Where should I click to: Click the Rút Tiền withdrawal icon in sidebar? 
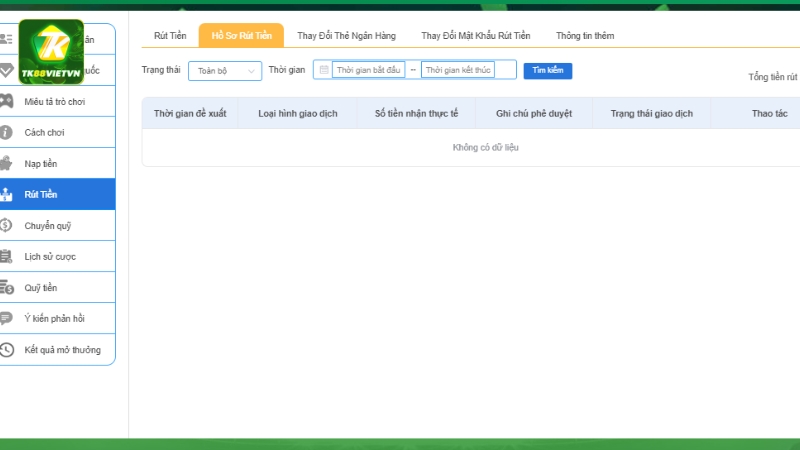tap(7, 194)
